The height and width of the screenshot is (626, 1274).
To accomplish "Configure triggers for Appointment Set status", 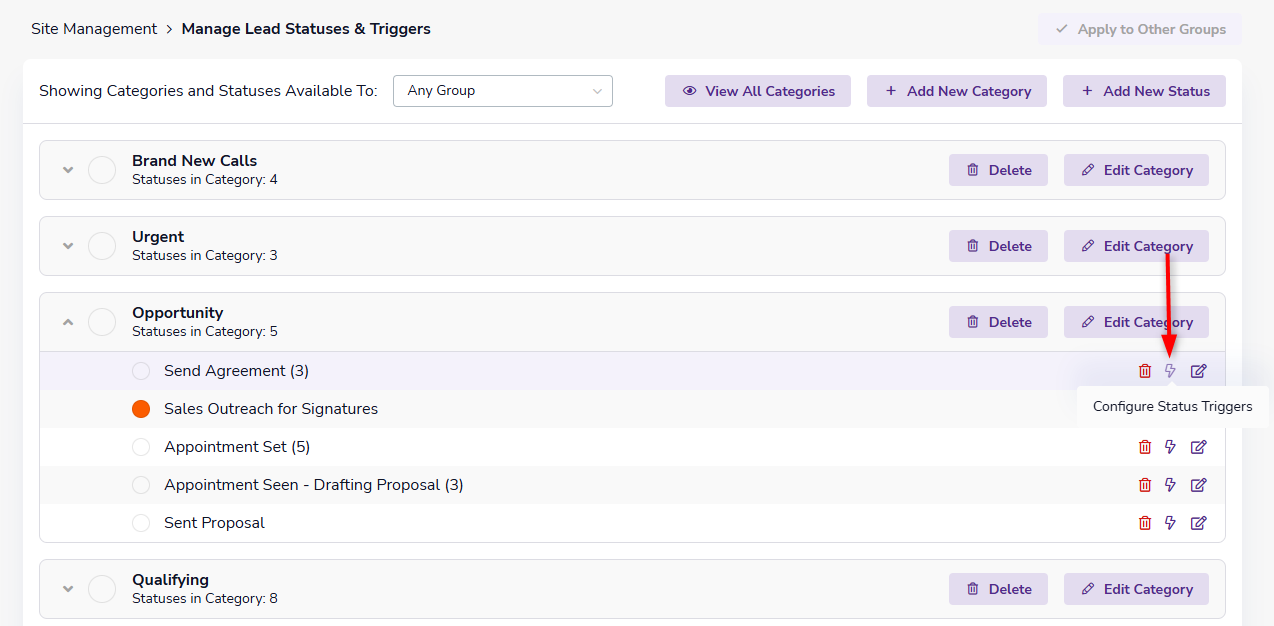I will [x=1171, y=447].
